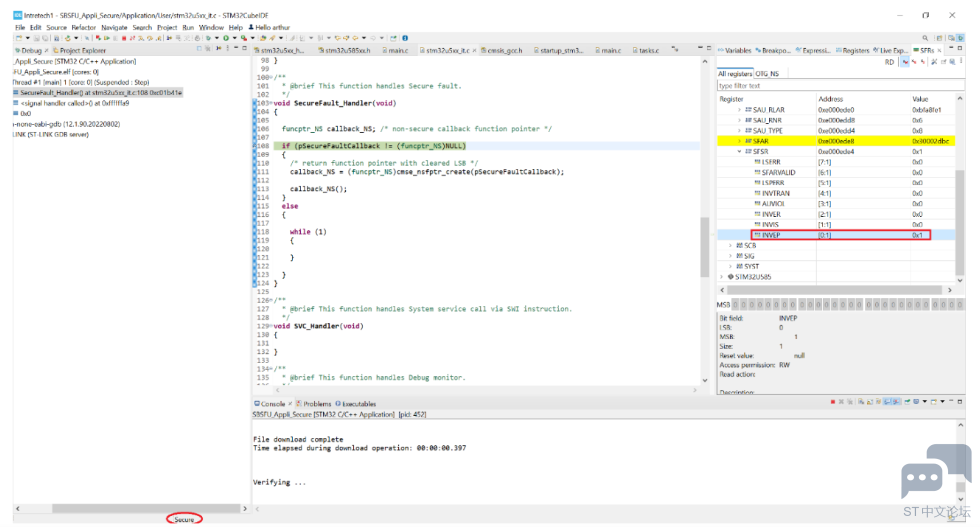980x527 pixels.
Task: Click the green Run icon in toolbar
Action: [x=226, y=38]
